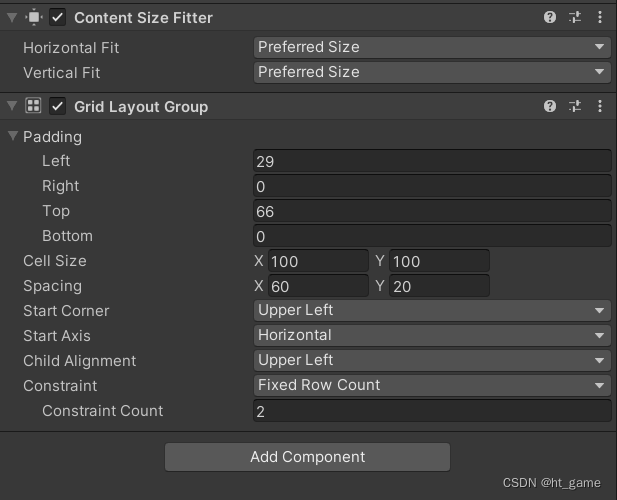
Task: Click the Cell Size X letter label
Action: [x=259, y=261]
